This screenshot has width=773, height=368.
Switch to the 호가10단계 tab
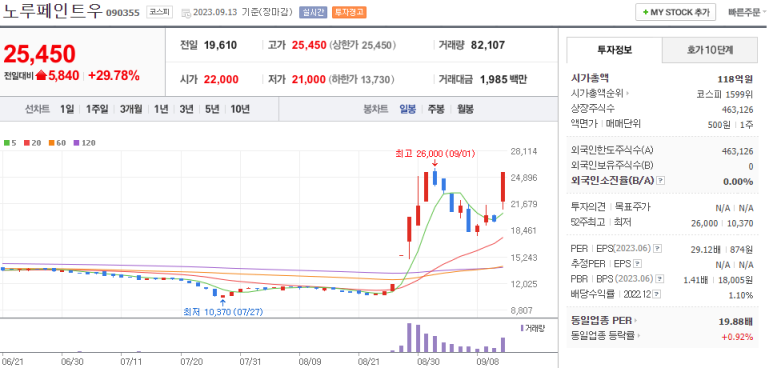[x=710, y=50]
